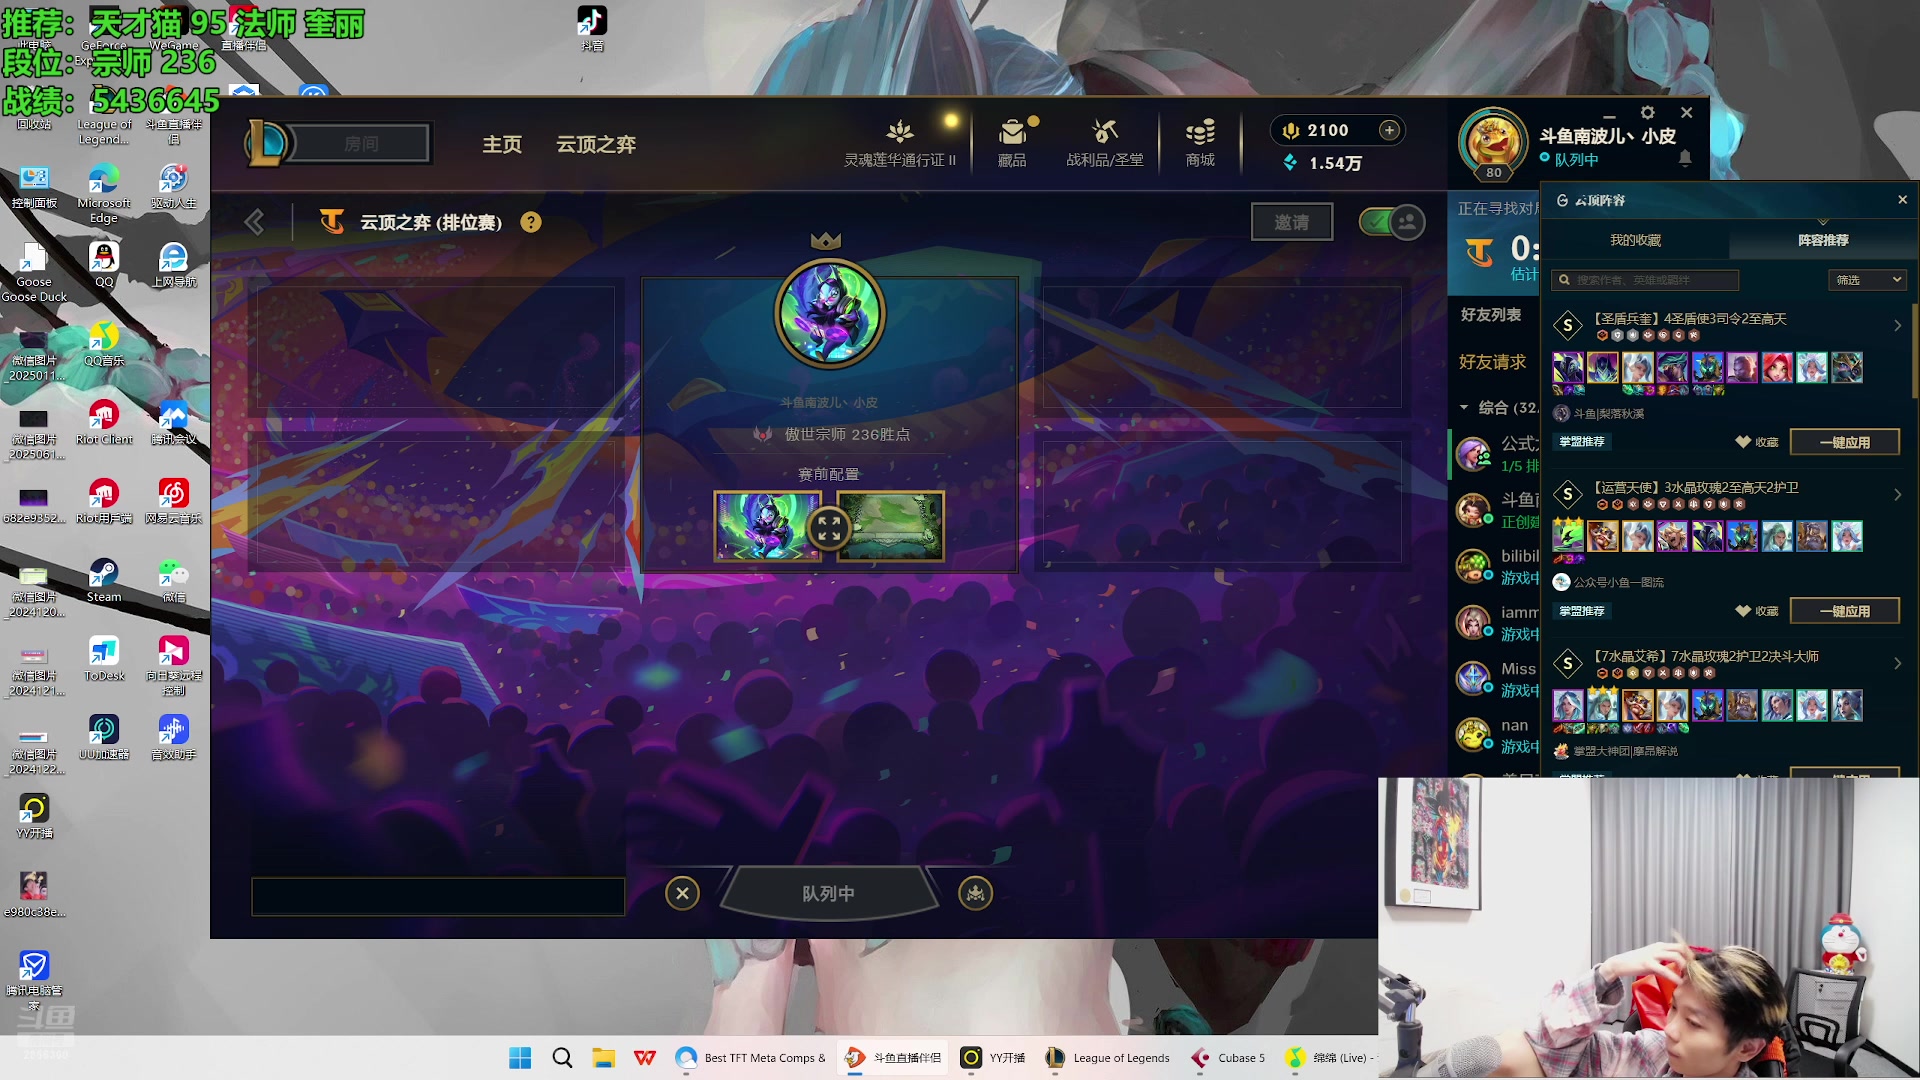
Task: Open the 筛选 filter dropdown
Action: [x=1867, y=280]
